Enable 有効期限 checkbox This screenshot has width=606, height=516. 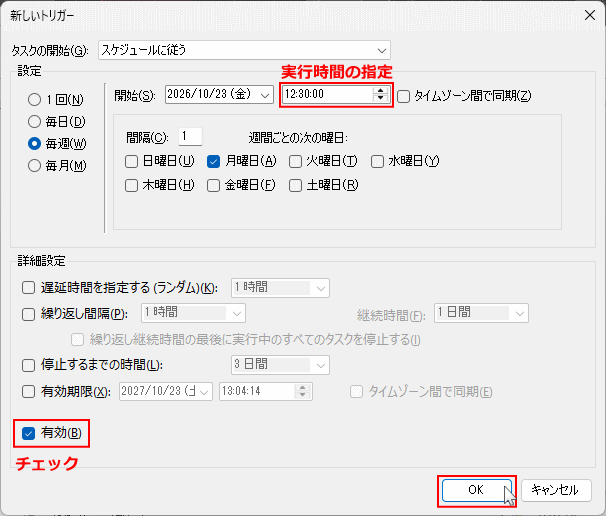tap(28, 392)
